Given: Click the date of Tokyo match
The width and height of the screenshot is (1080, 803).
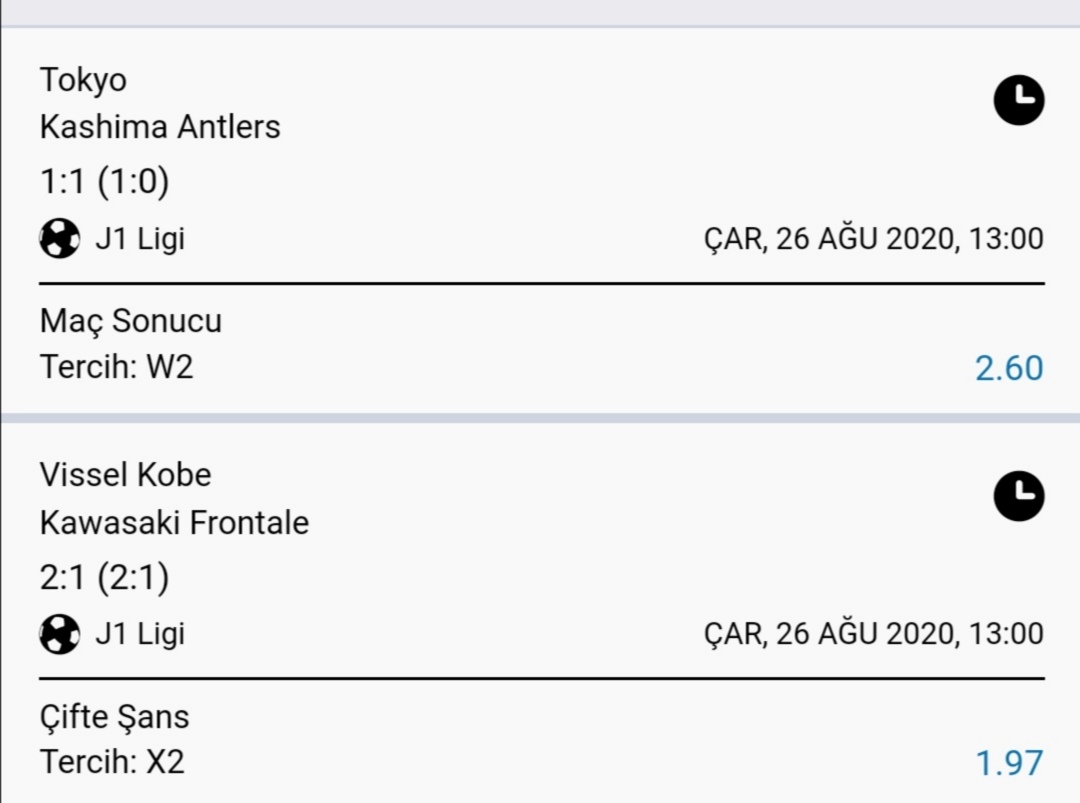Looking at the screenshot, I should pos(873,239).
